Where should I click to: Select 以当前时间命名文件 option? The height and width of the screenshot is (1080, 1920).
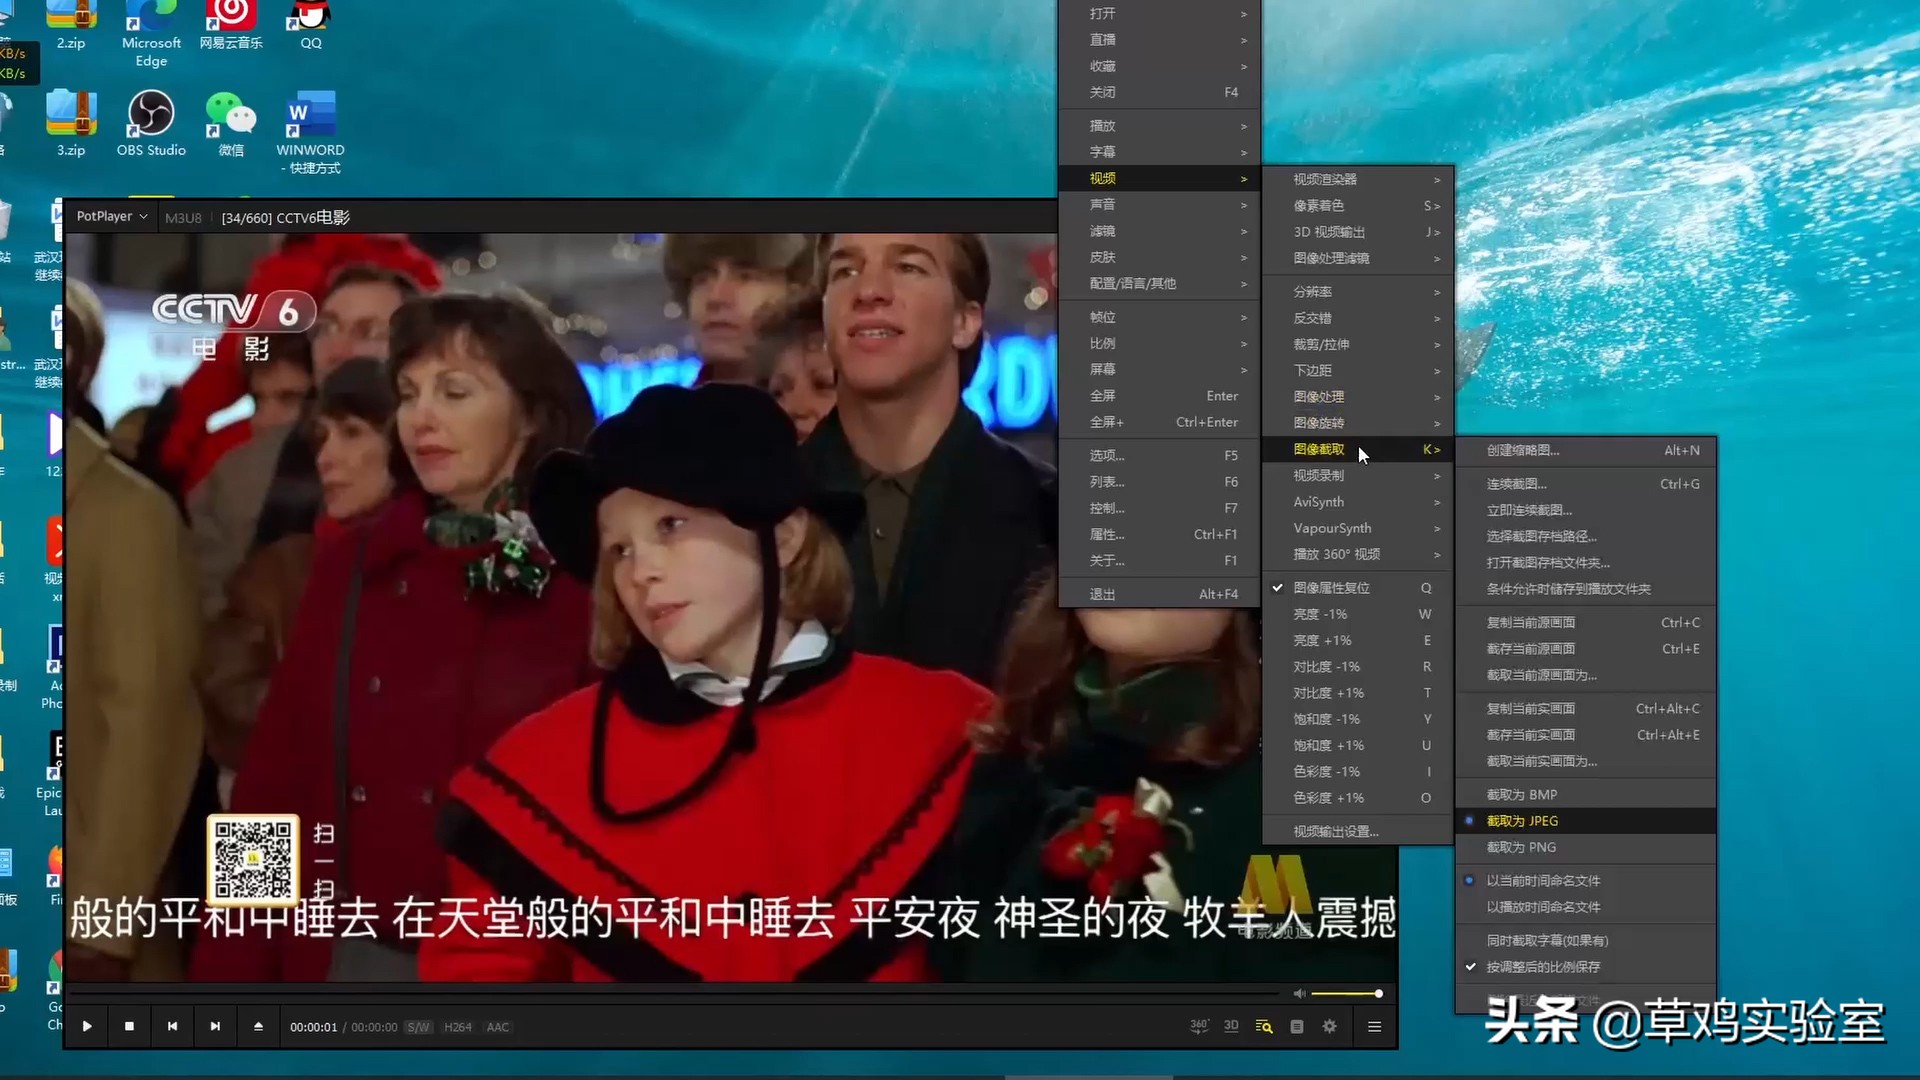(1586, 881)
